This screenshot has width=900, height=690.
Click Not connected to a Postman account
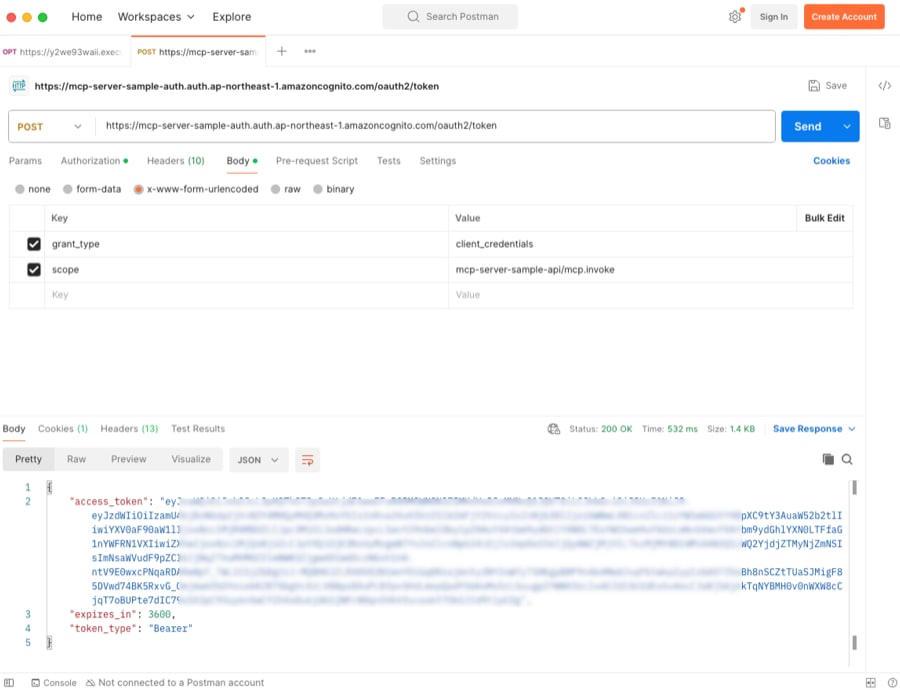coord(175,683)
